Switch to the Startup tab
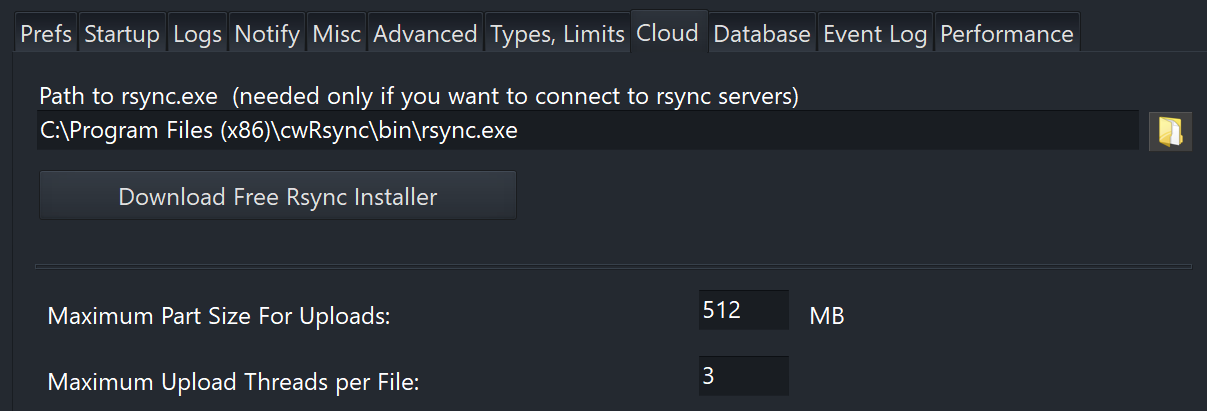 [122, 34]
